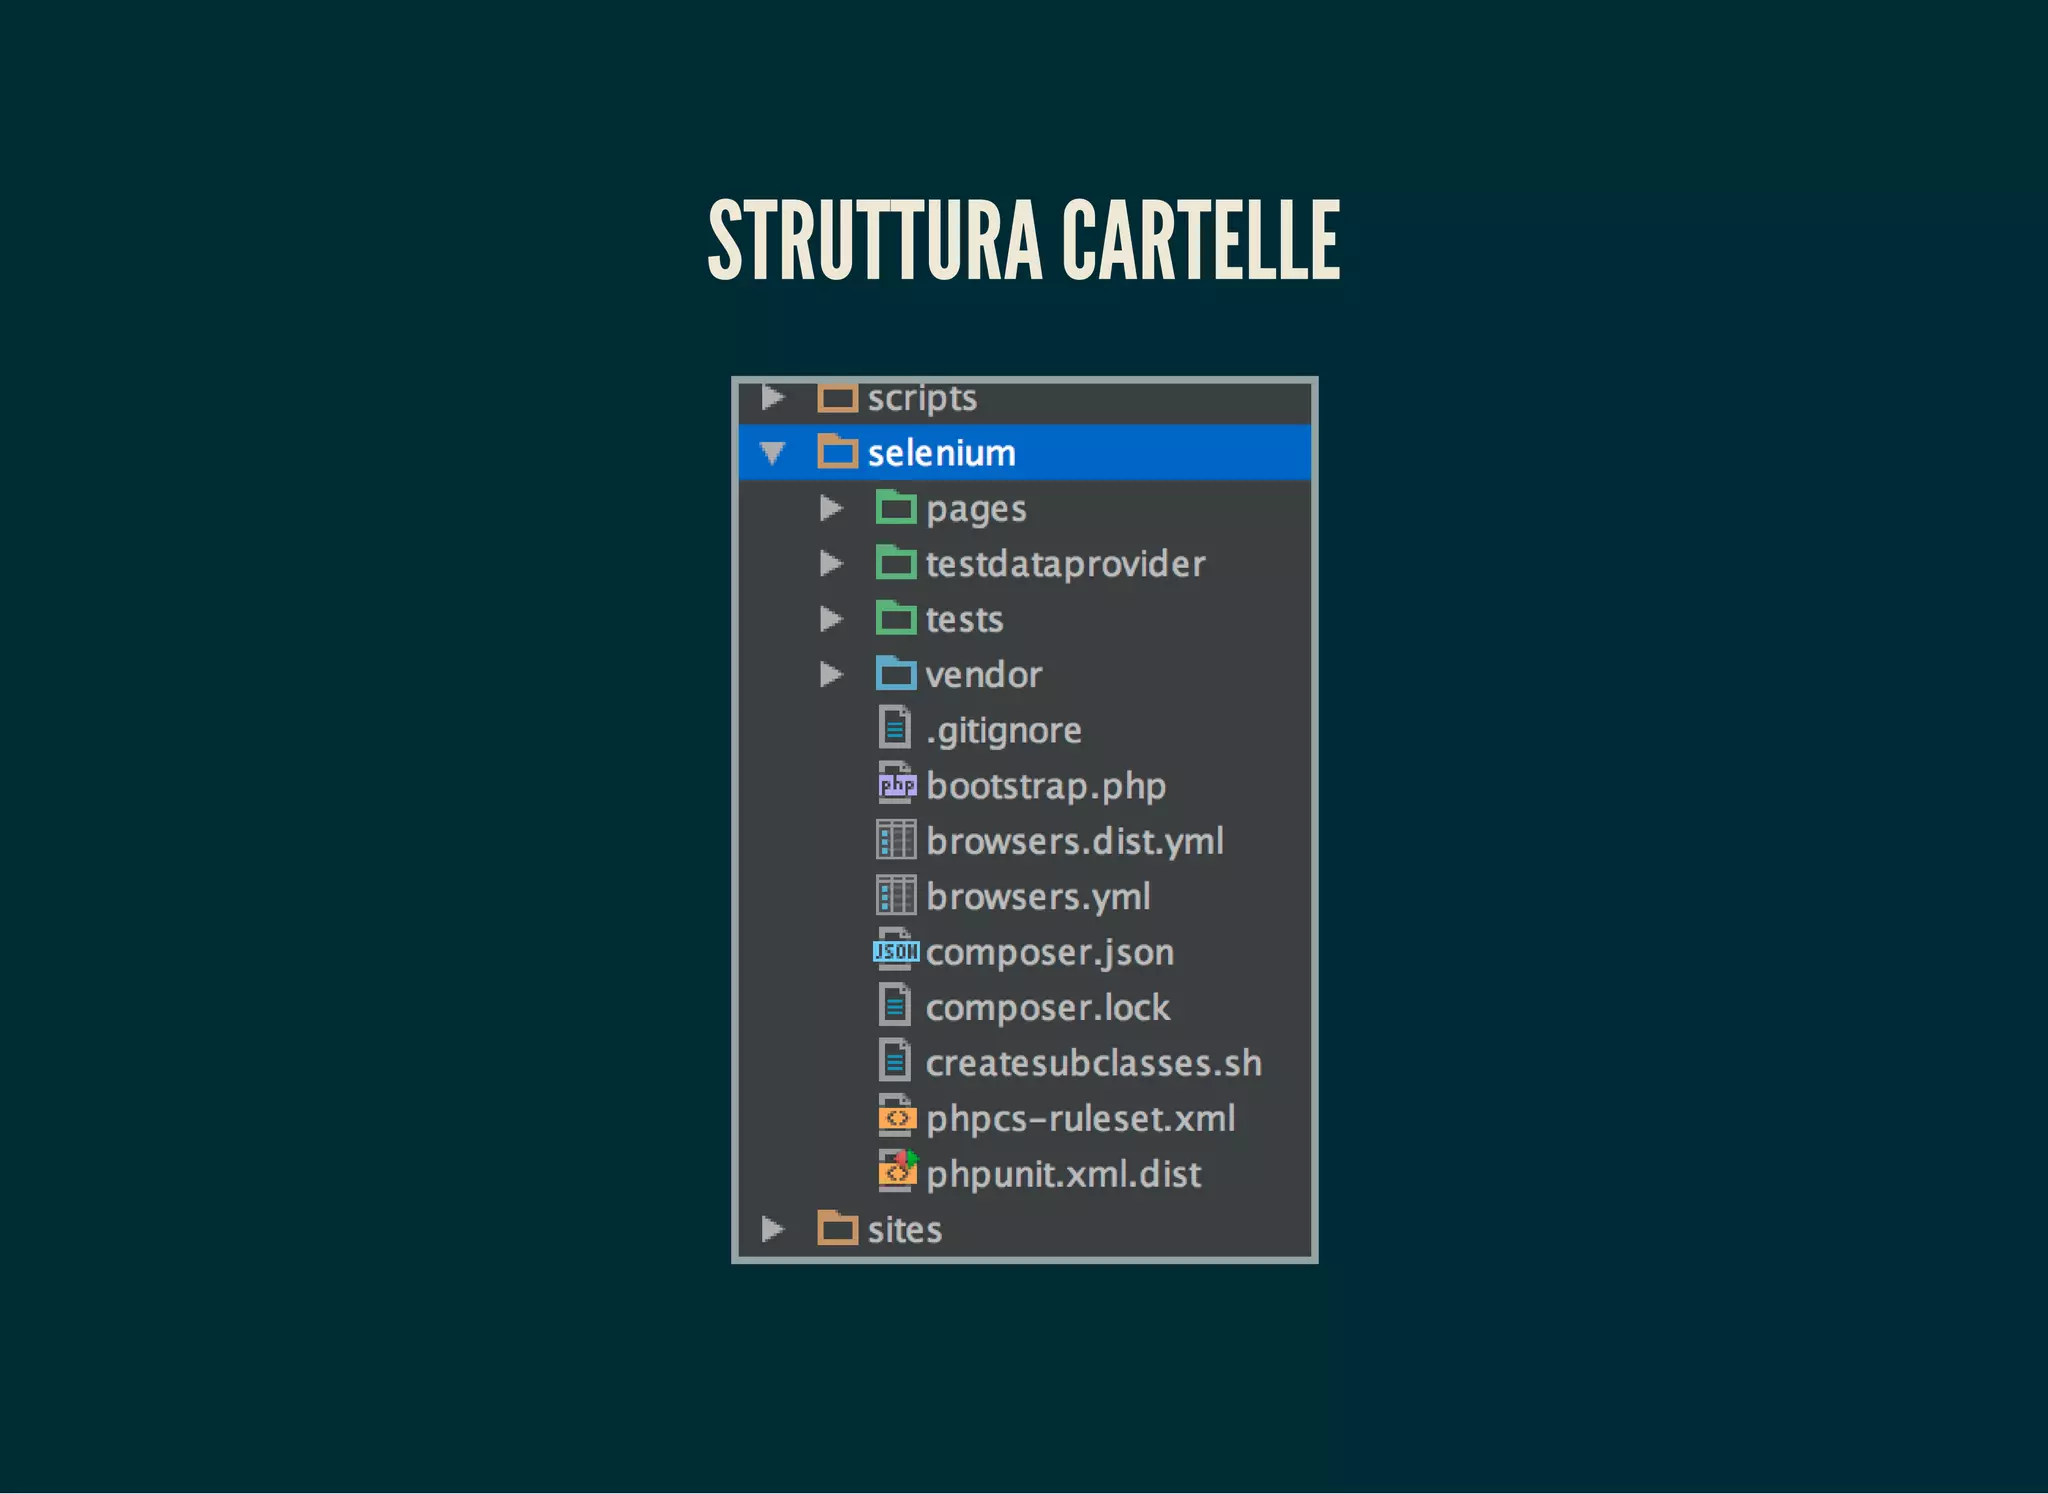2048x1494 pixels.
Task: Open the browsers.yml file name
Action: point(1038,897)
